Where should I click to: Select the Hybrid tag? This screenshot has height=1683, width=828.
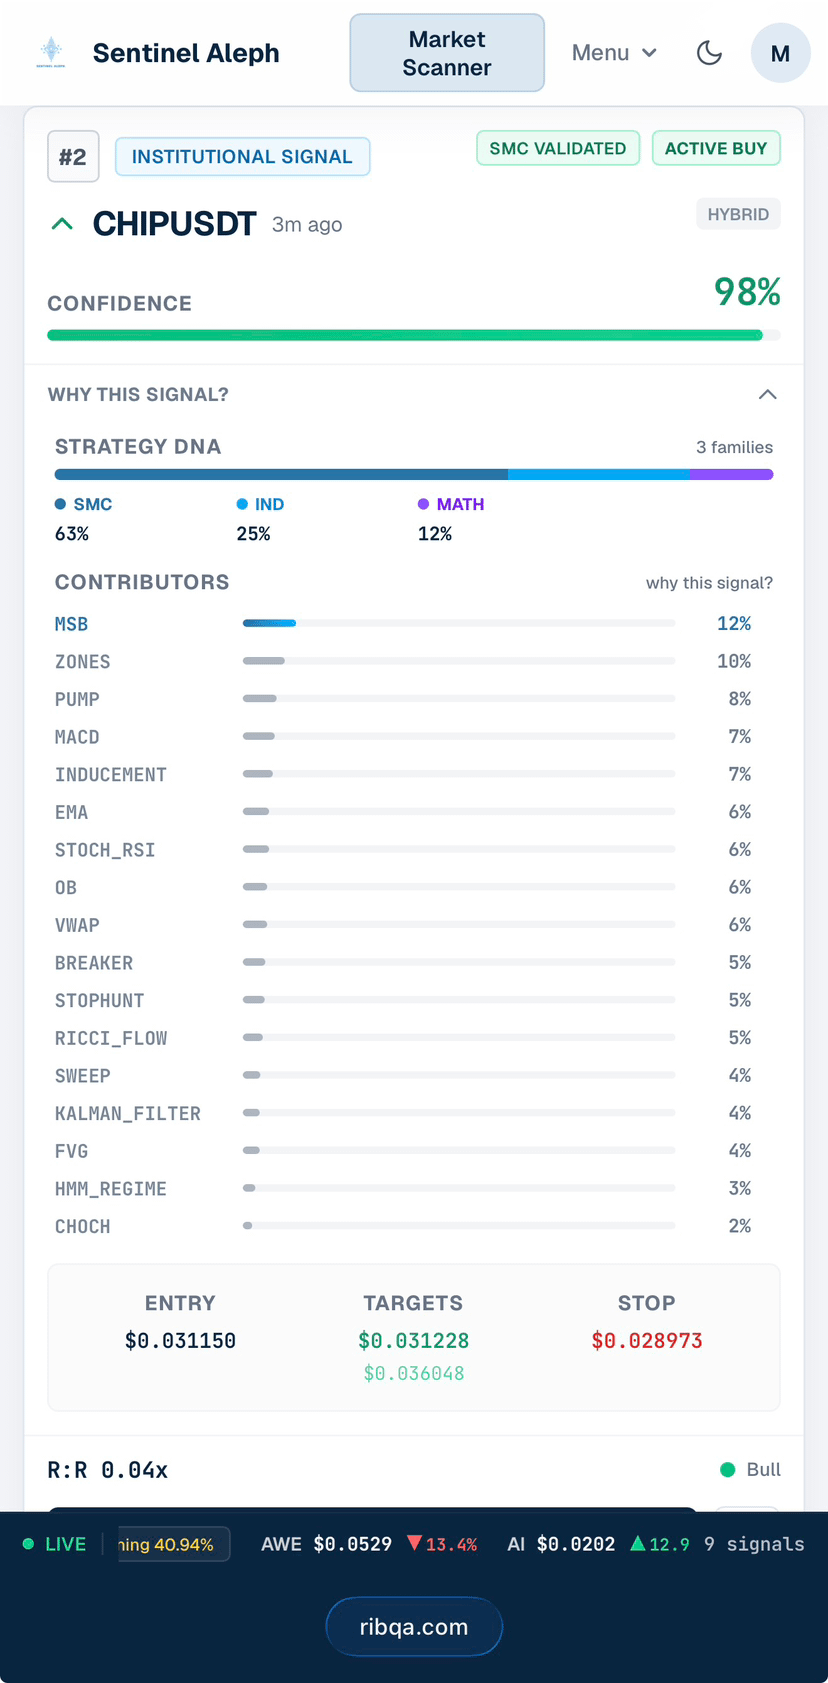pyautogui.click(x=738, y=214)
